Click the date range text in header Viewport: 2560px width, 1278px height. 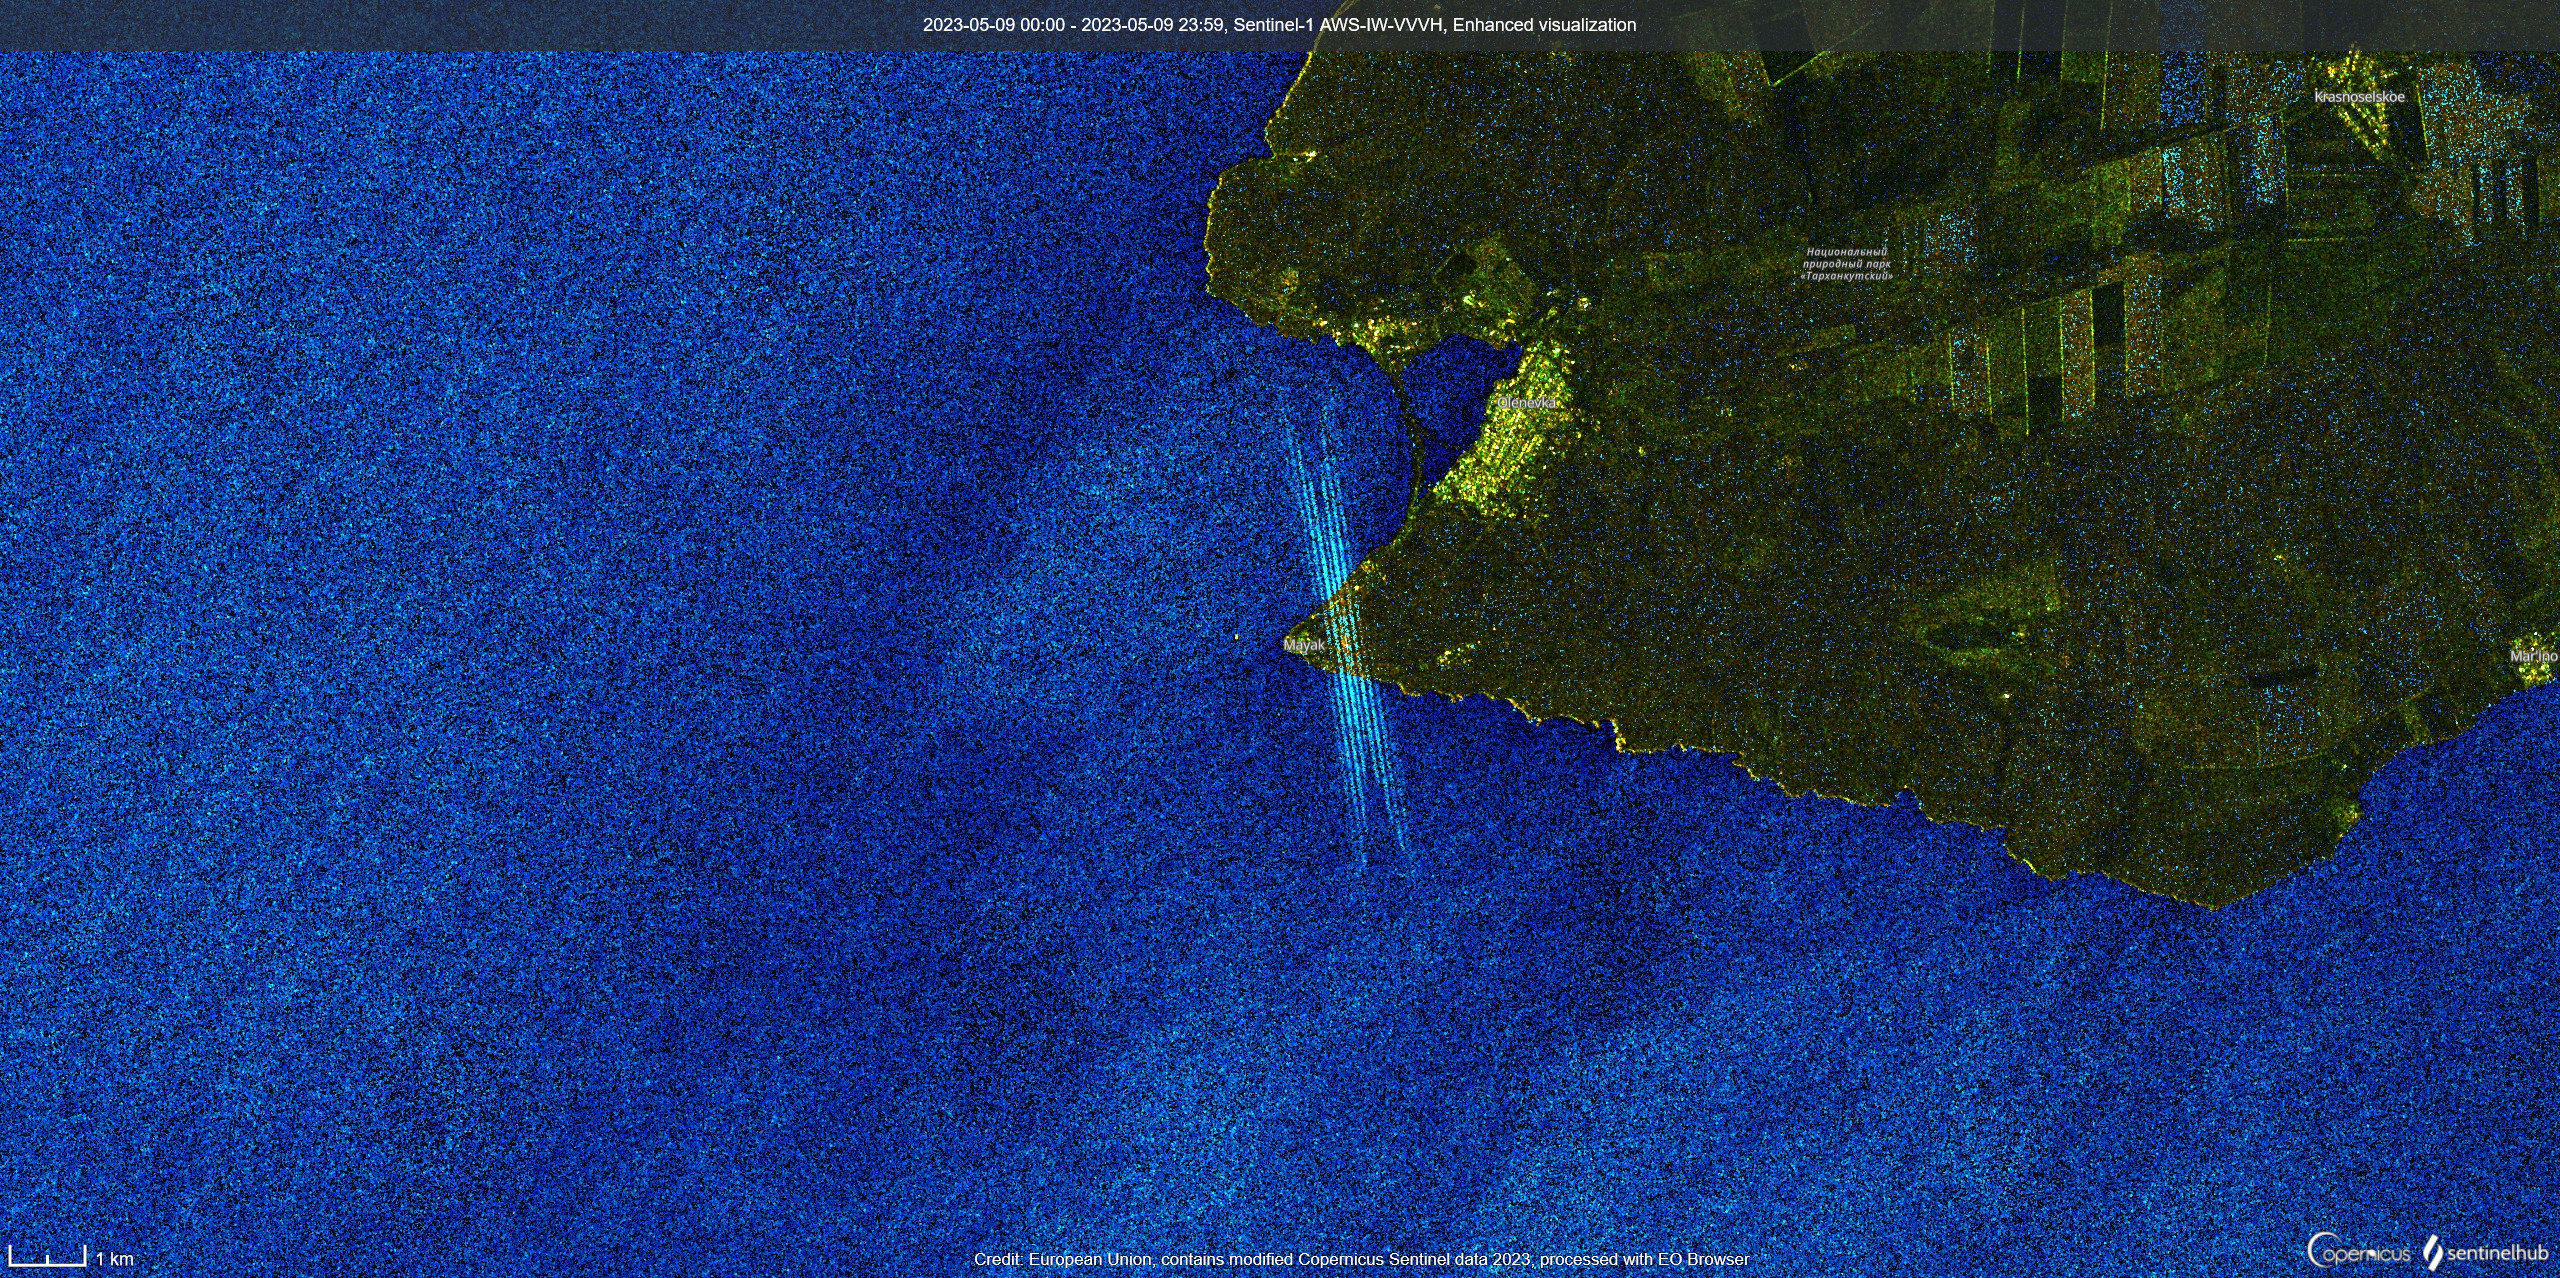(x=1072, y=25)
